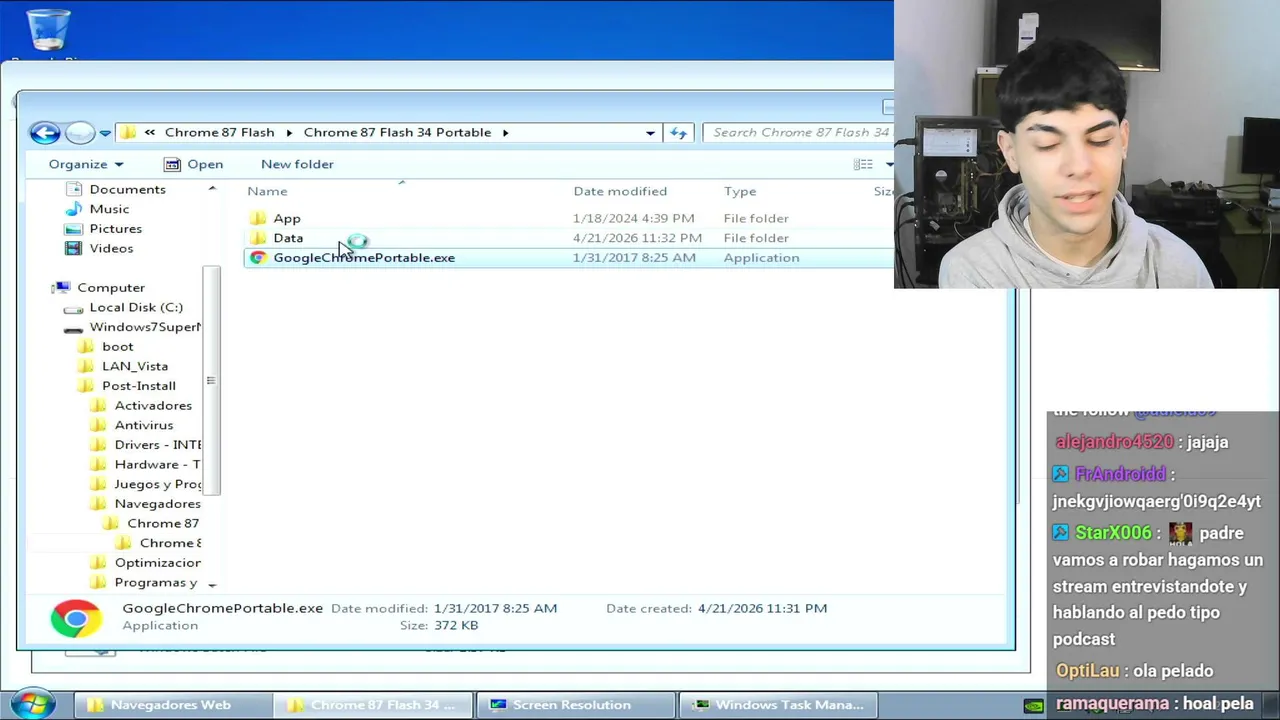The image size is (1280, 720).
Task: Open the Drivers - INTE folder
Action: tap(157, 445)
